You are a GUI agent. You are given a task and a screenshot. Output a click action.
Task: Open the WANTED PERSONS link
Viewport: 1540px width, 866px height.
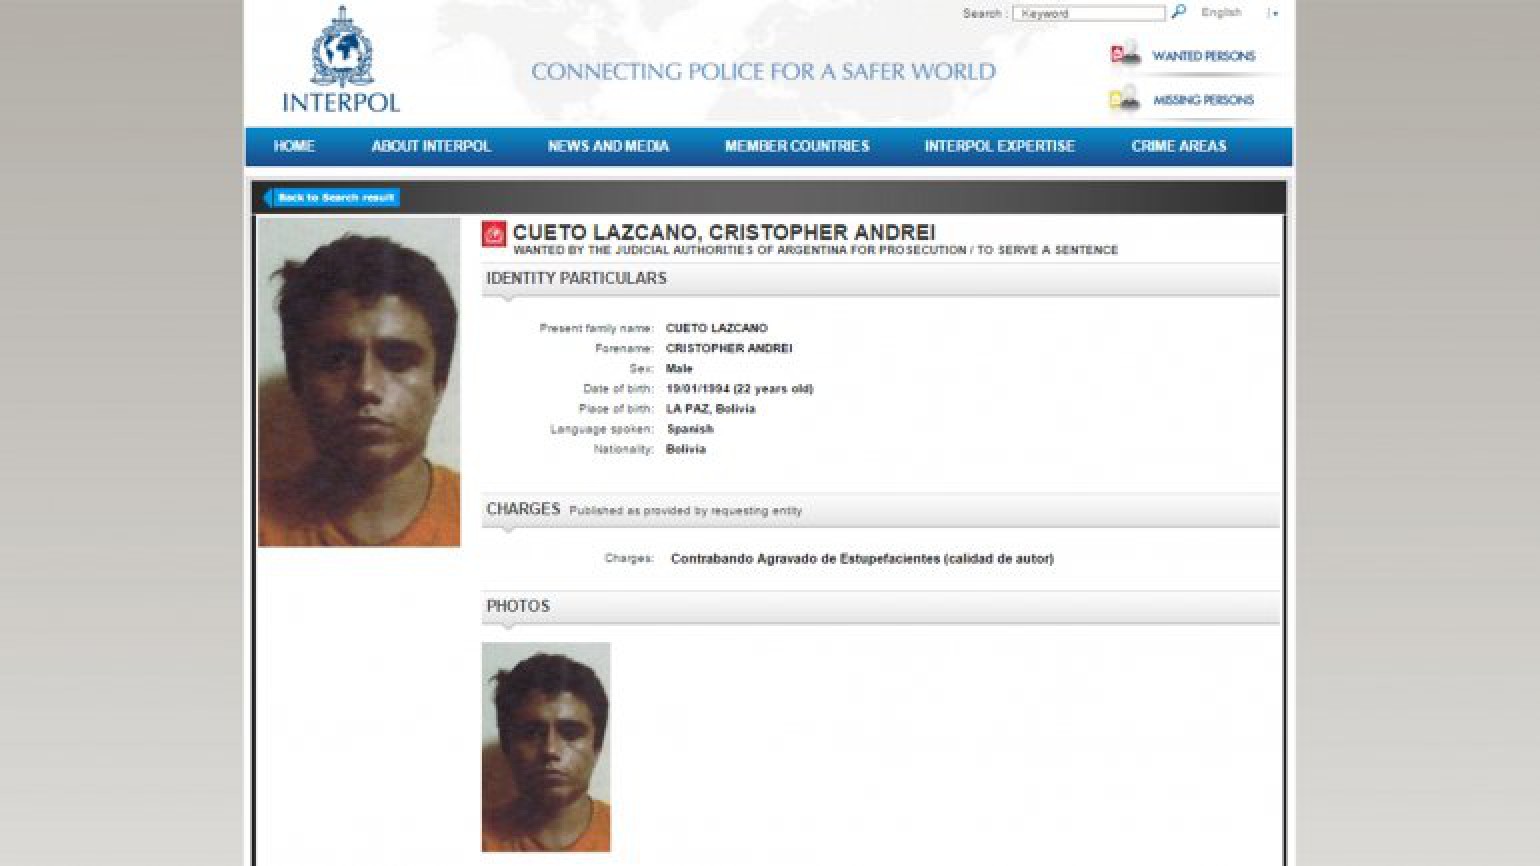pyautogui.click(x=1203, y=56)
